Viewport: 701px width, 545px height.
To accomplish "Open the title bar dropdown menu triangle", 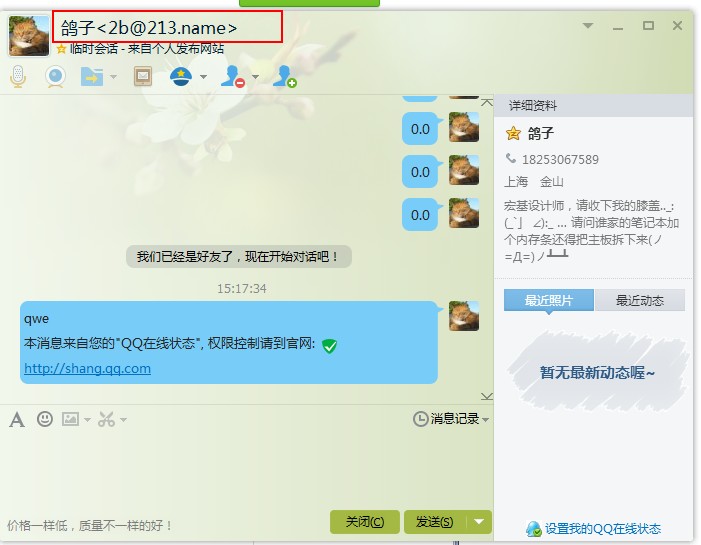I will 588,26.
